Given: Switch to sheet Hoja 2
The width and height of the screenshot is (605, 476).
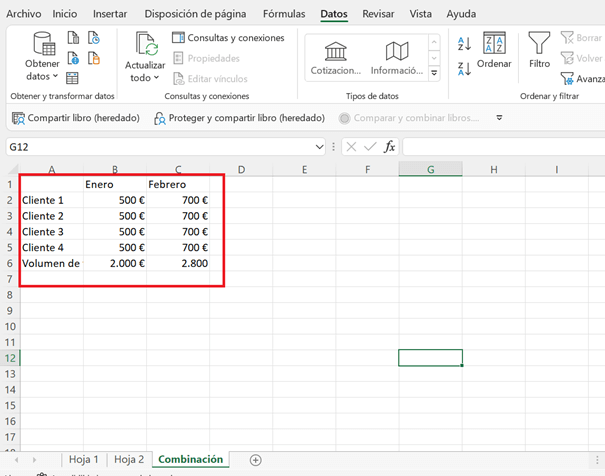Looking at the screenshot, I should (x=129, y=459).
